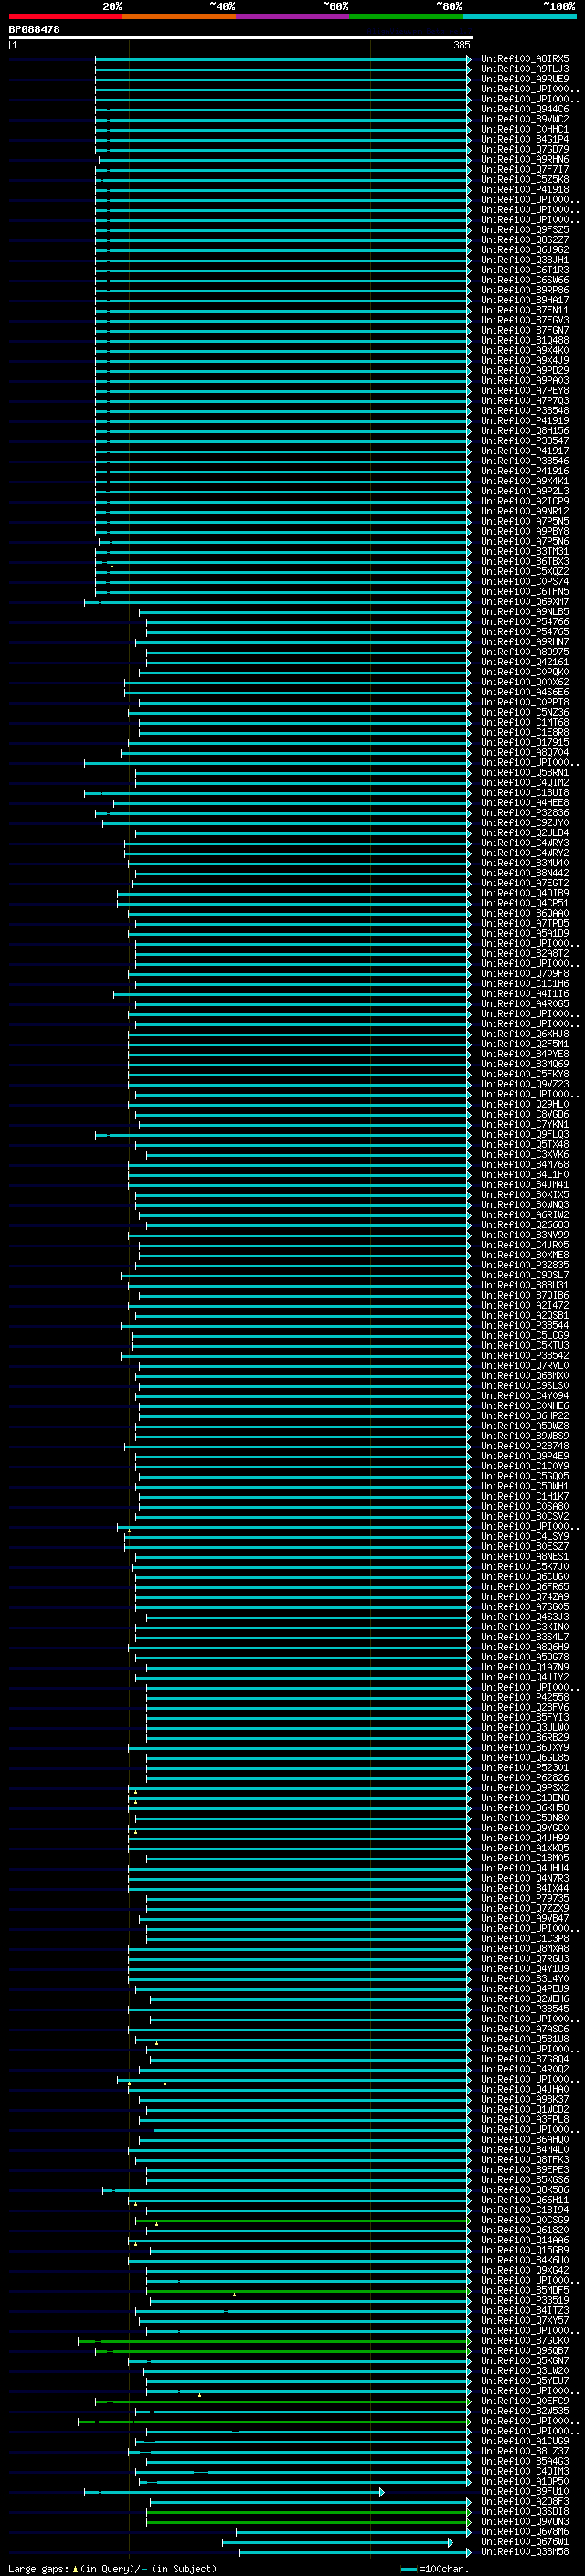Select label UniRef100_Q69XM7
Image resolution: width=585 pixels, height=2576 pixels.
point(525,602)
